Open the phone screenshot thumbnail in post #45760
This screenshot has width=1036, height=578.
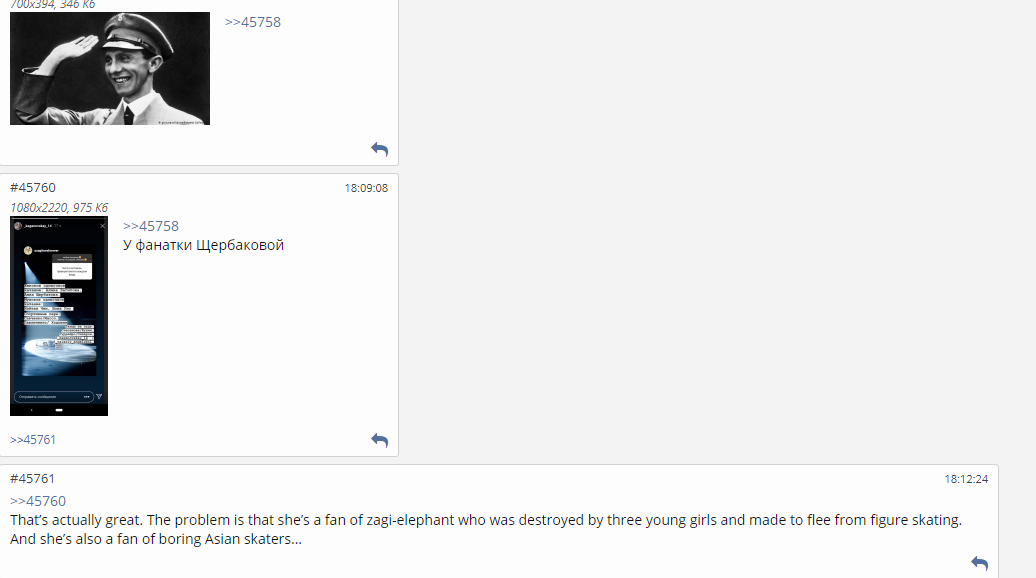point(59,316)
